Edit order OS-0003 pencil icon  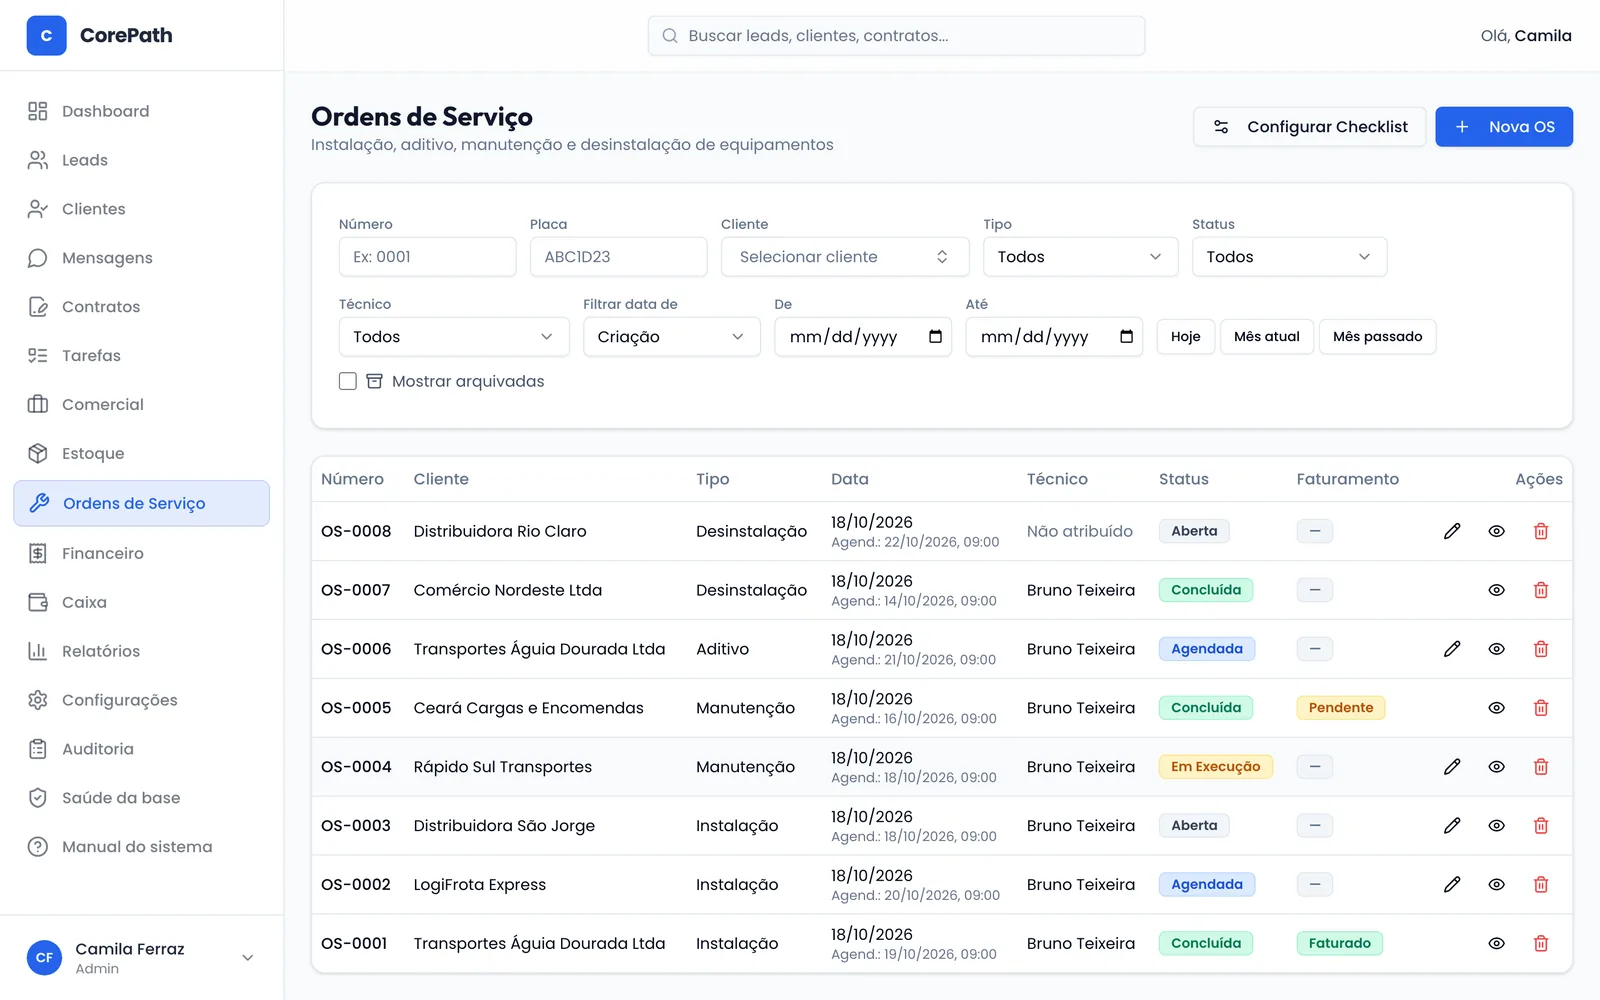[x=1452, y=826]
